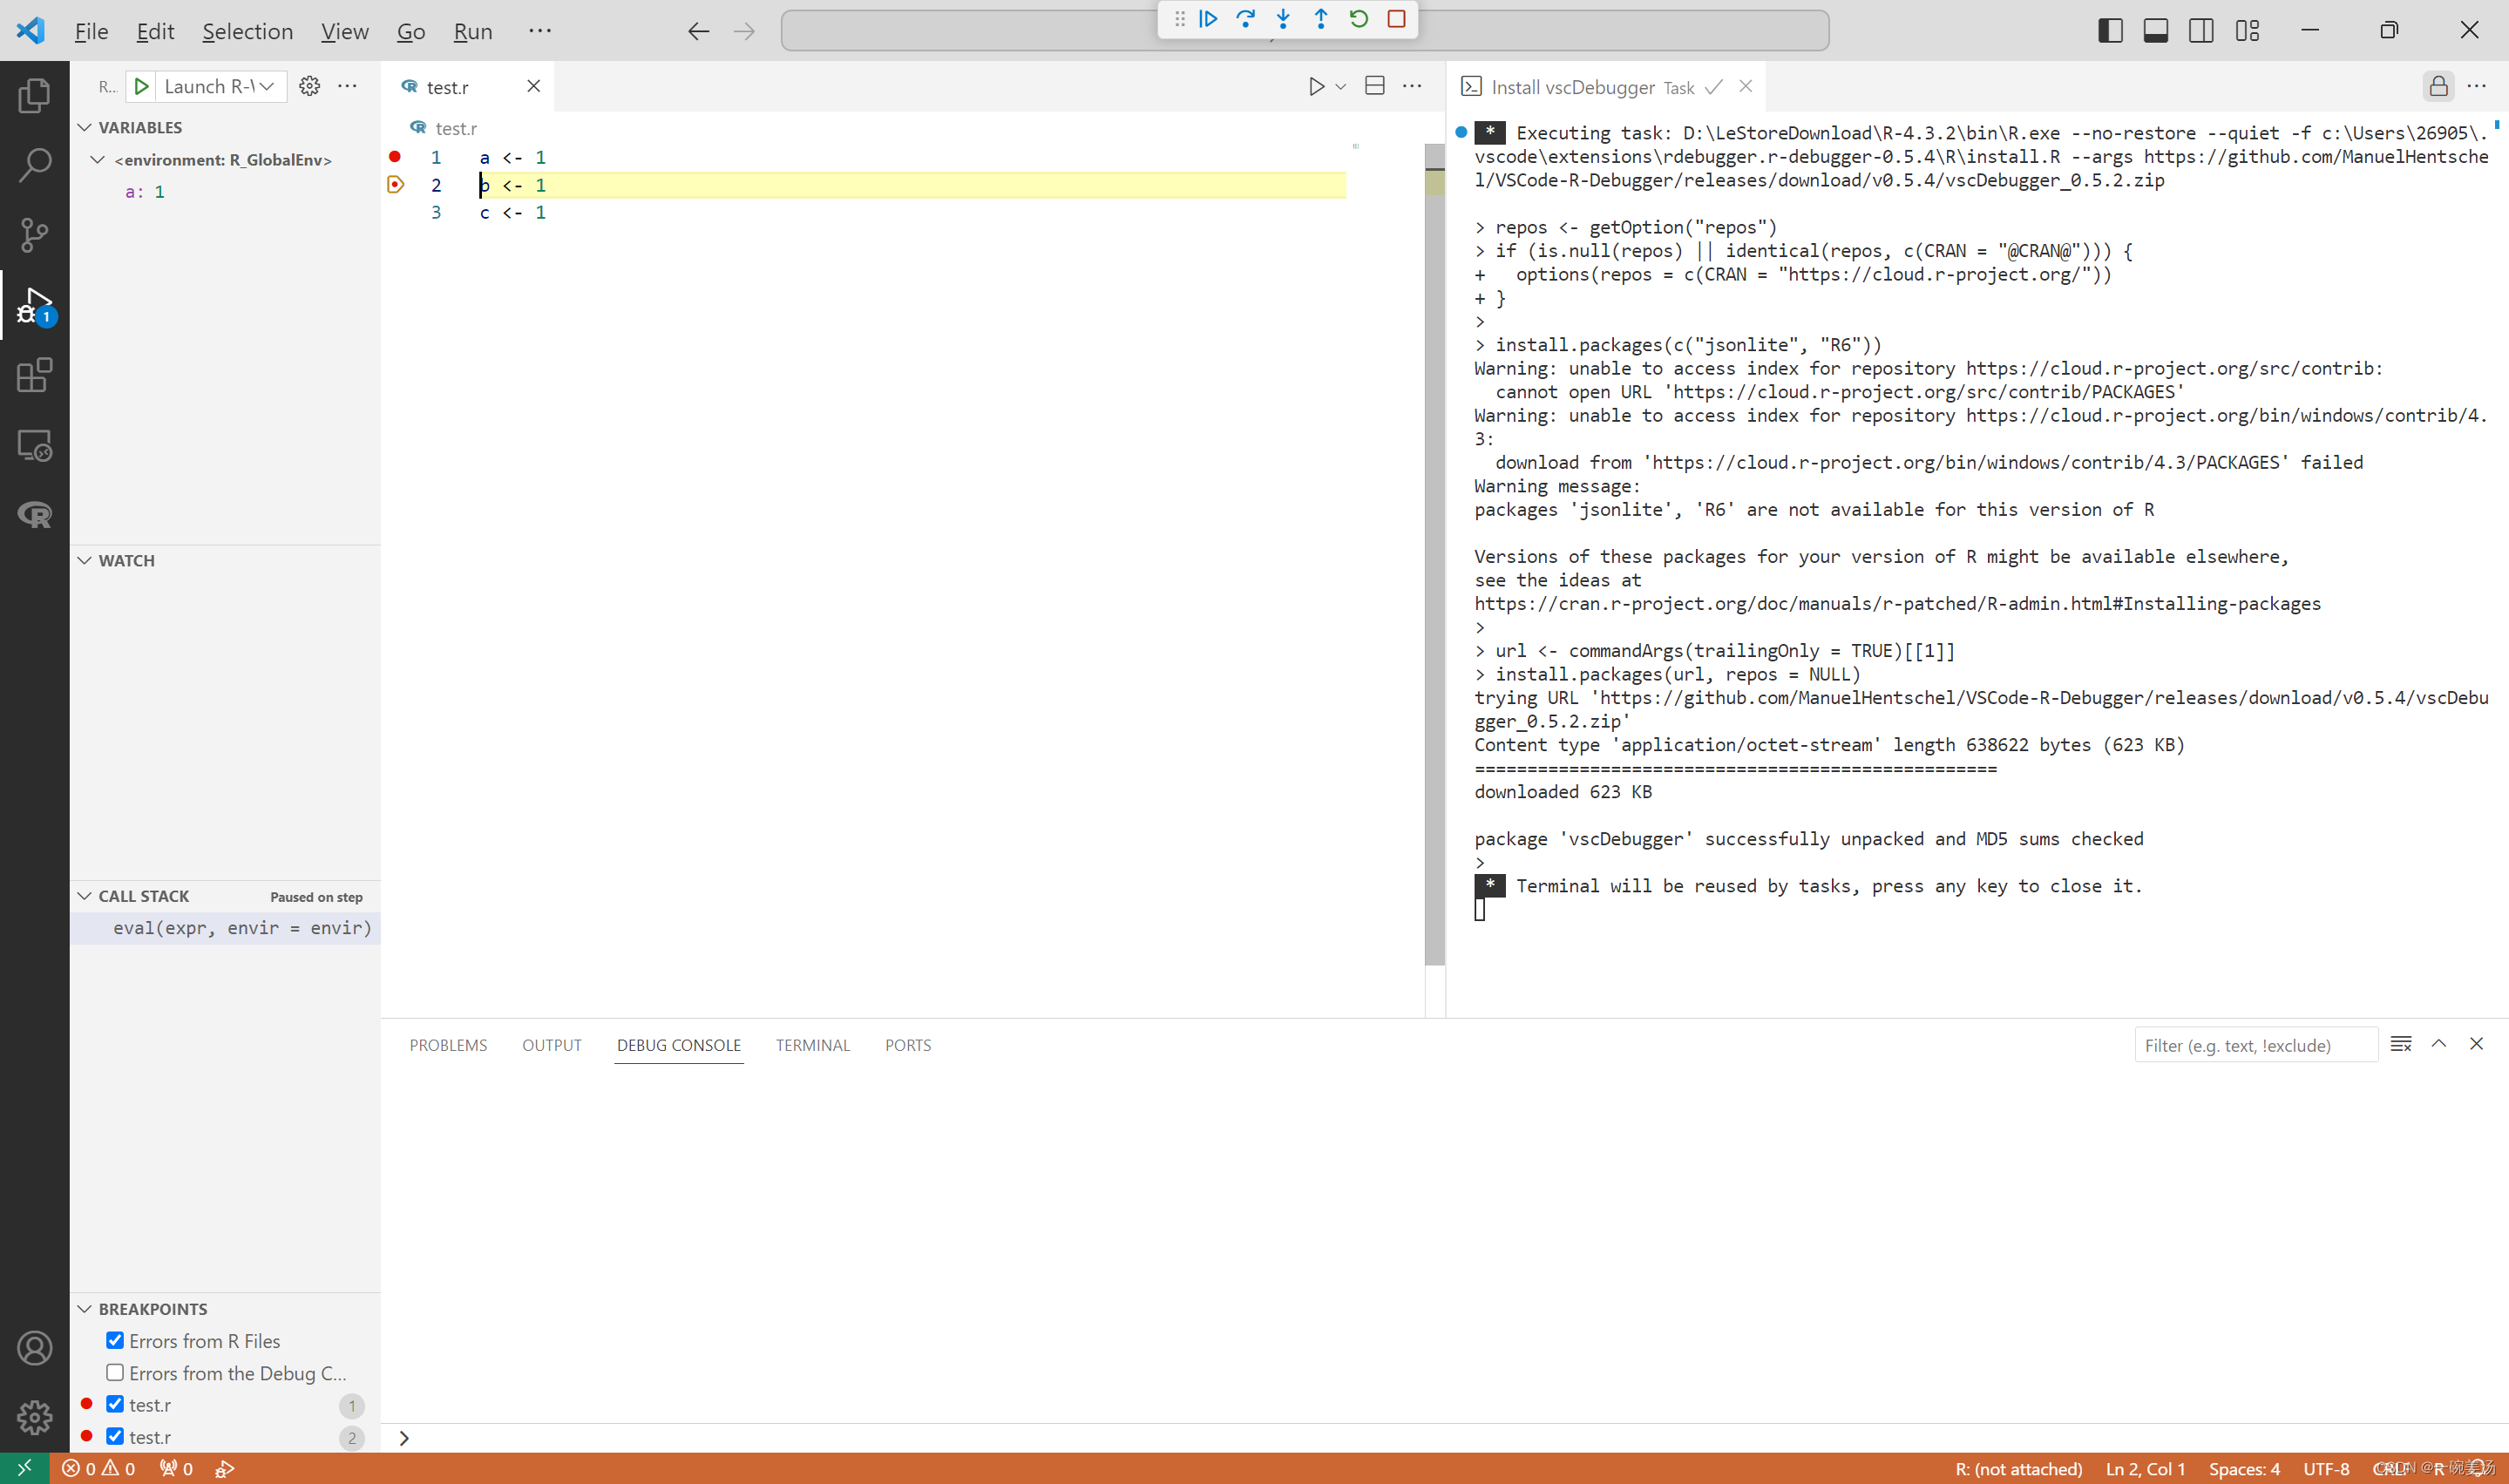Clear the Debug Console output
The image size is (2509, 1484).
2400,1043
